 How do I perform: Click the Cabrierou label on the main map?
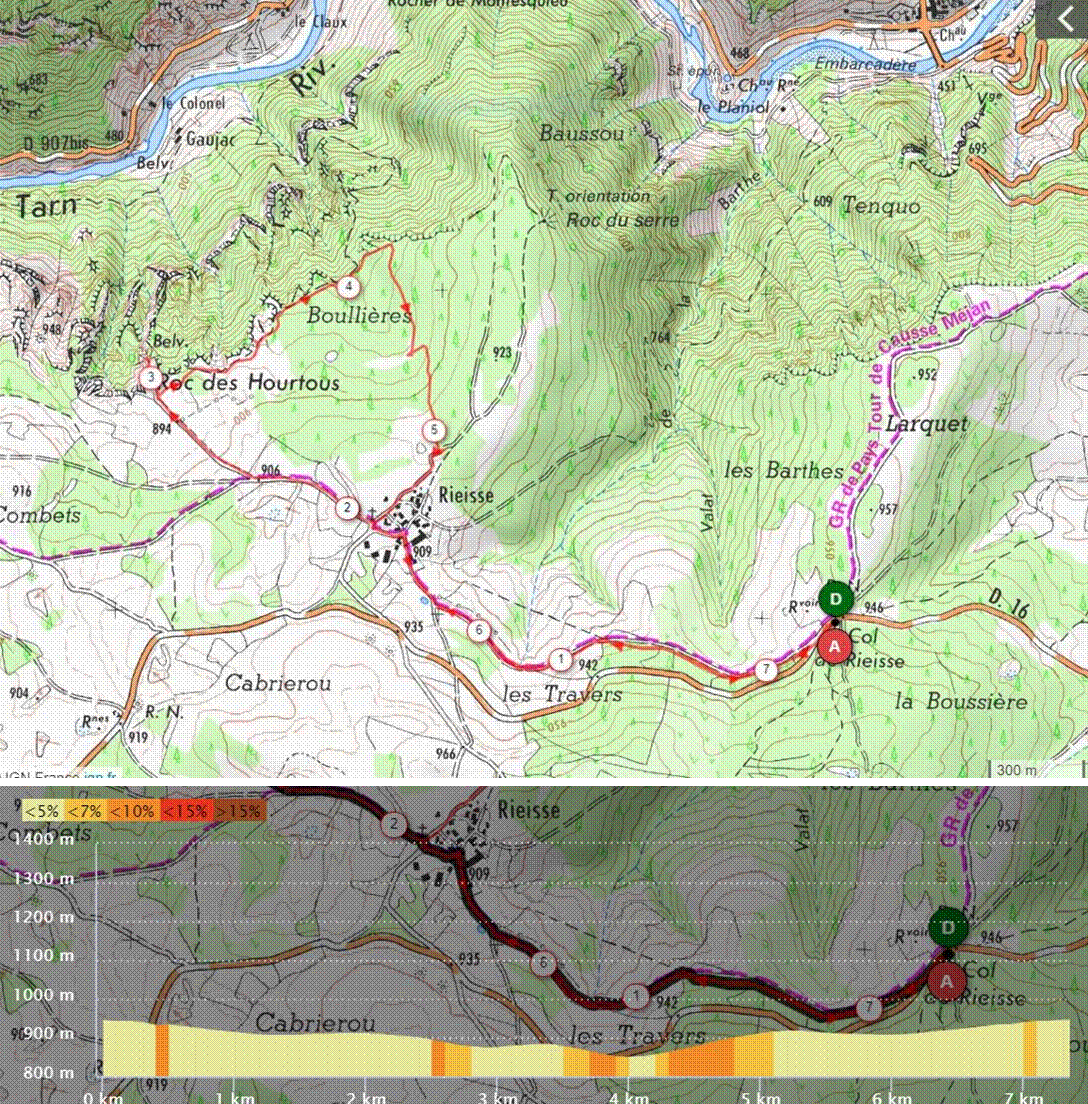(x=277, y=682)
